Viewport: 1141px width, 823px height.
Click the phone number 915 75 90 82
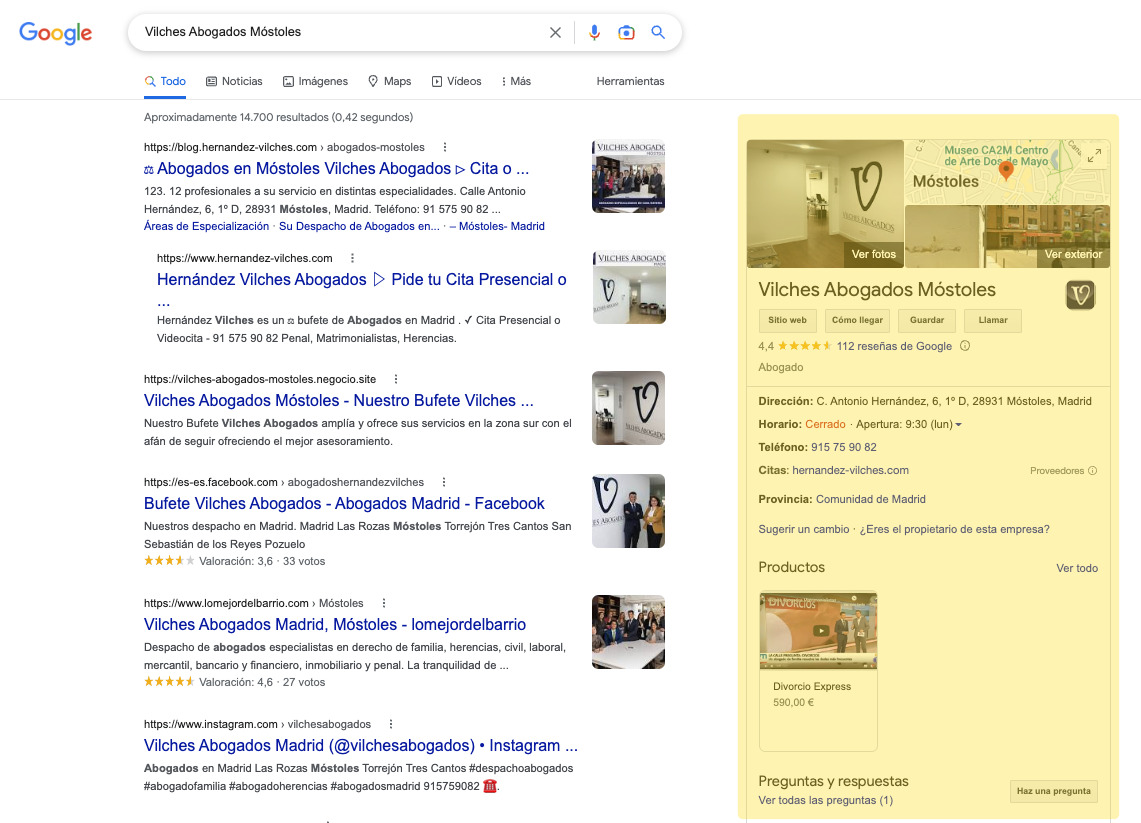844,448
